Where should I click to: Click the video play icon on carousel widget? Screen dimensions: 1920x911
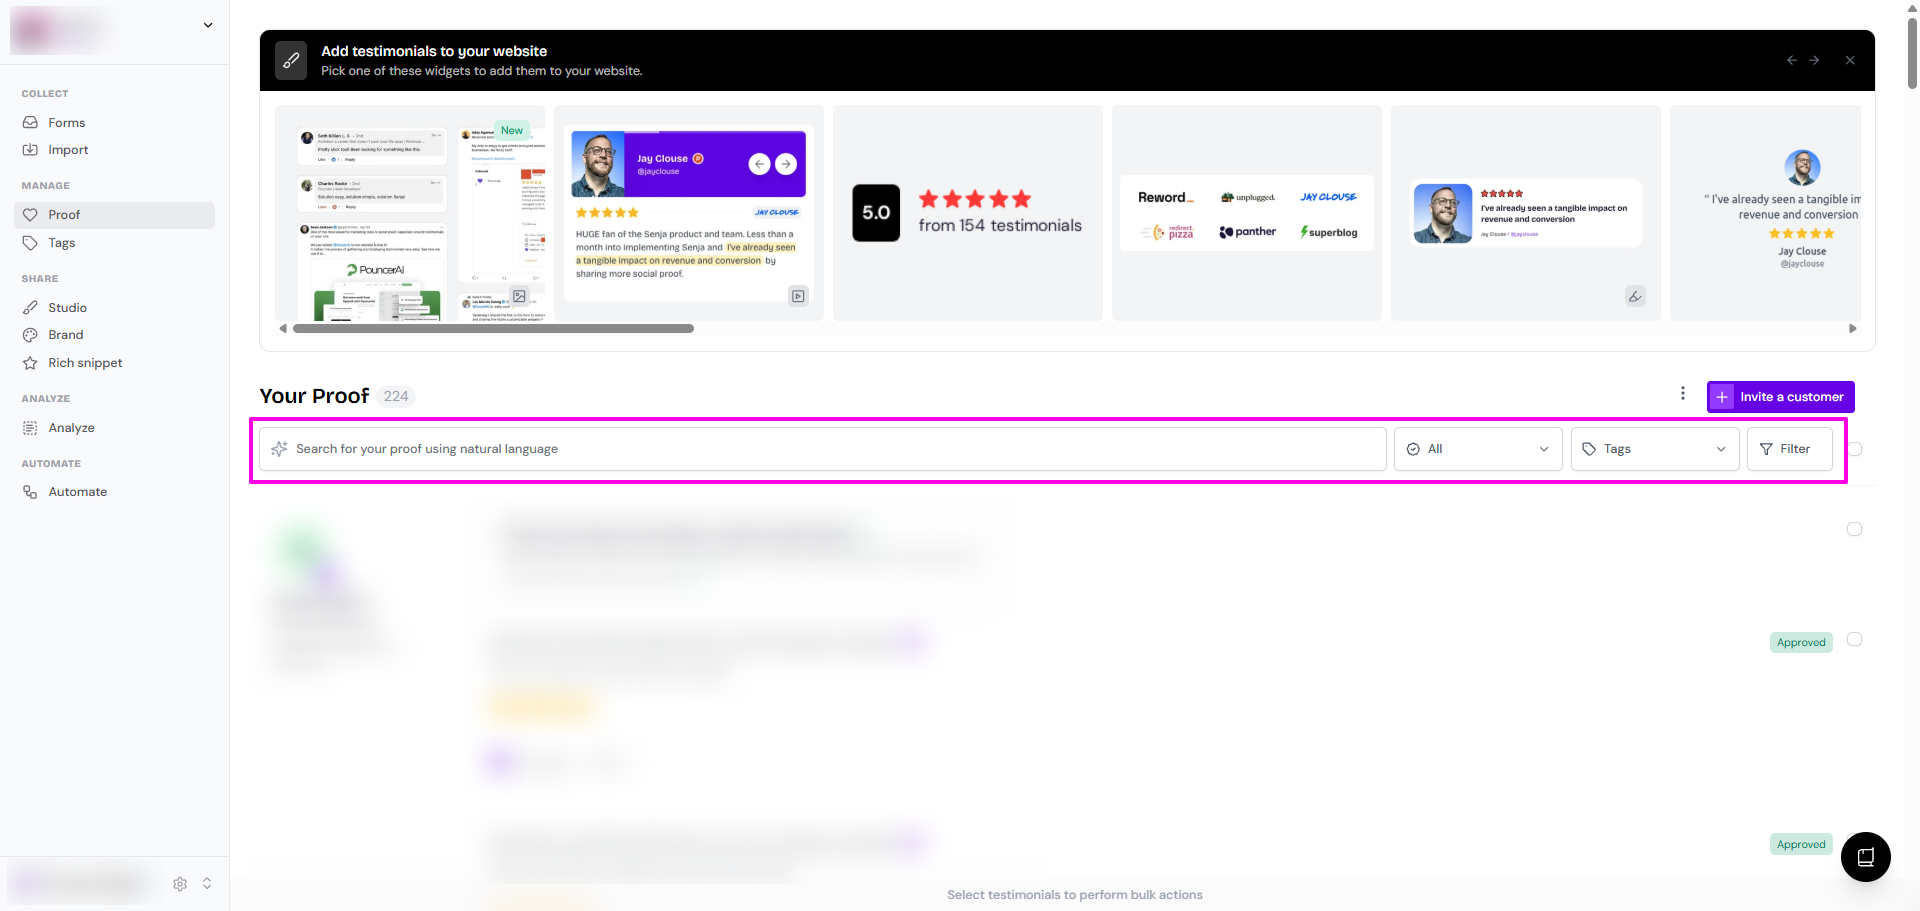[798, 296]
